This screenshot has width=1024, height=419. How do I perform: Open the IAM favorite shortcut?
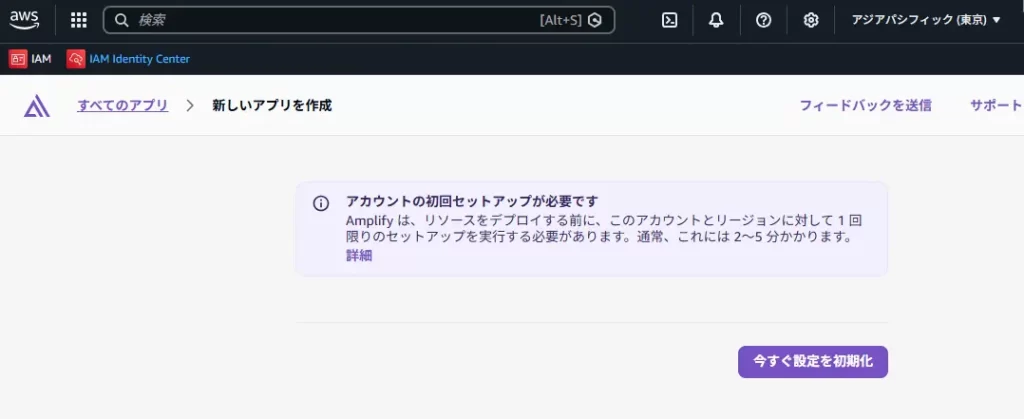[30, 59]
